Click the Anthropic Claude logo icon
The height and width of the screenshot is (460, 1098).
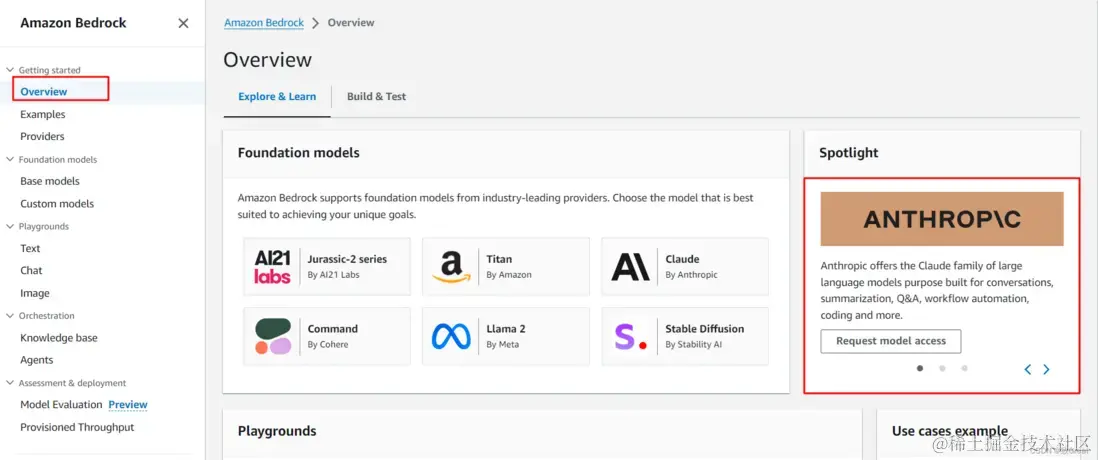630,266
